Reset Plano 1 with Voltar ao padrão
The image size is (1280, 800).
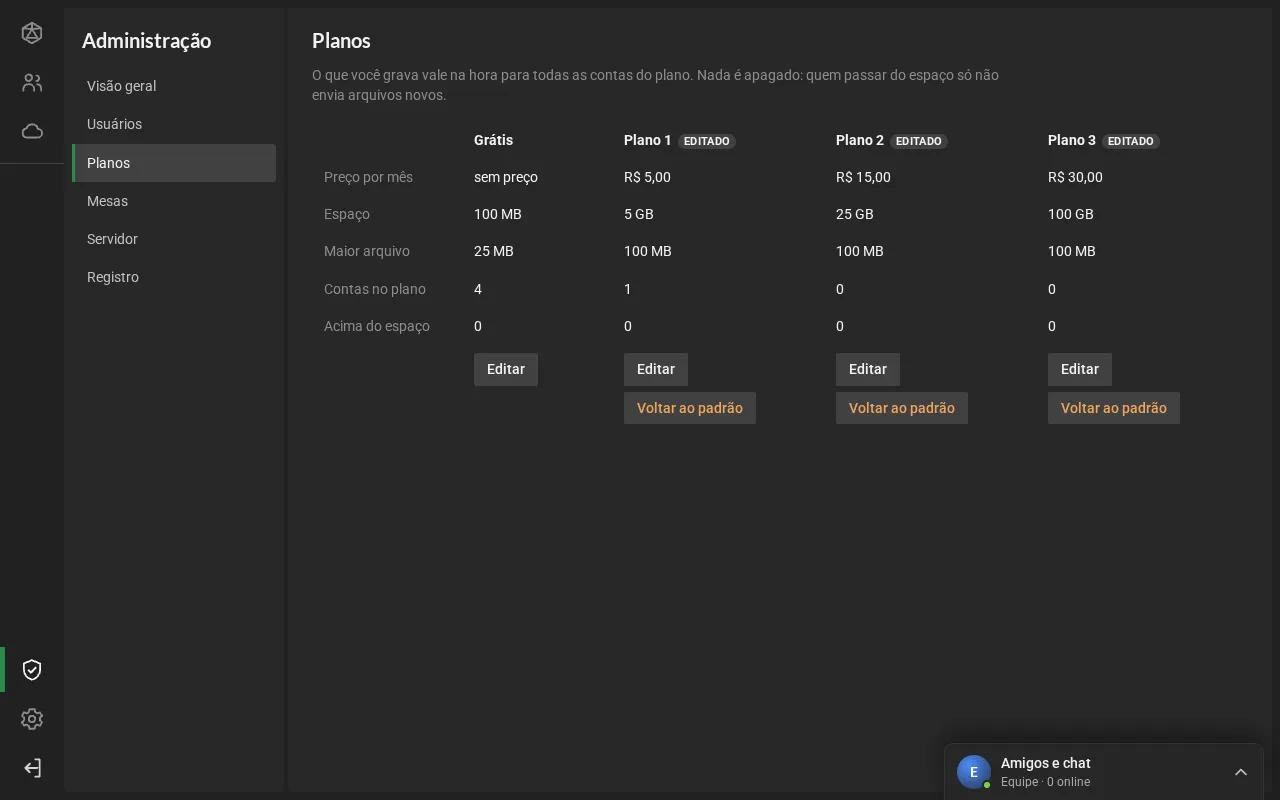click(690, 408)
